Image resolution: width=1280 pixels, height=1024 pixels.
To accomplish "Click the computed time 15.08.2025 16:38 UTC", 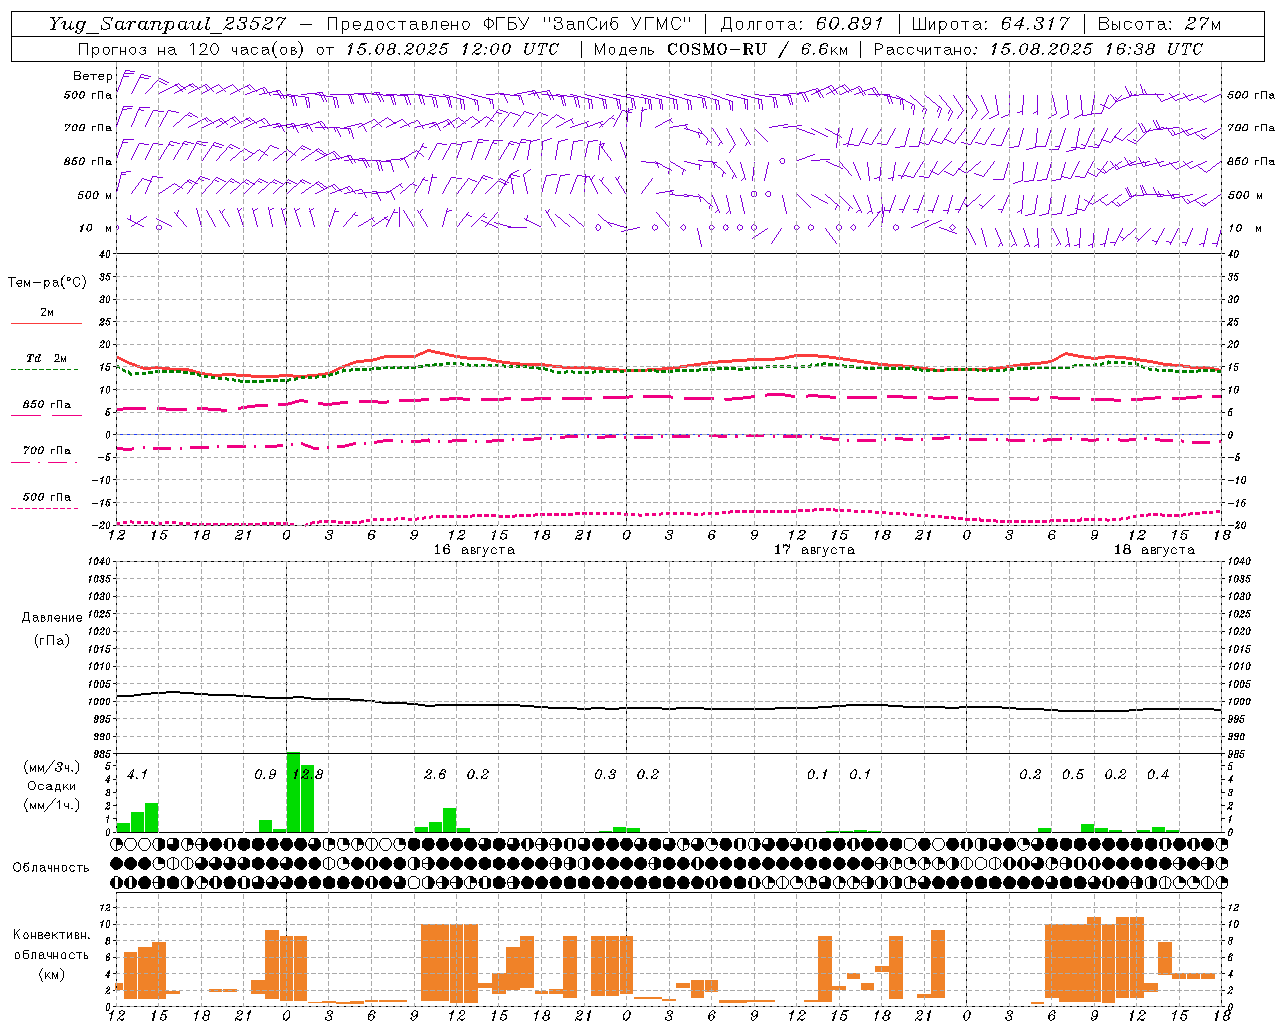I will click(1096, 49).
